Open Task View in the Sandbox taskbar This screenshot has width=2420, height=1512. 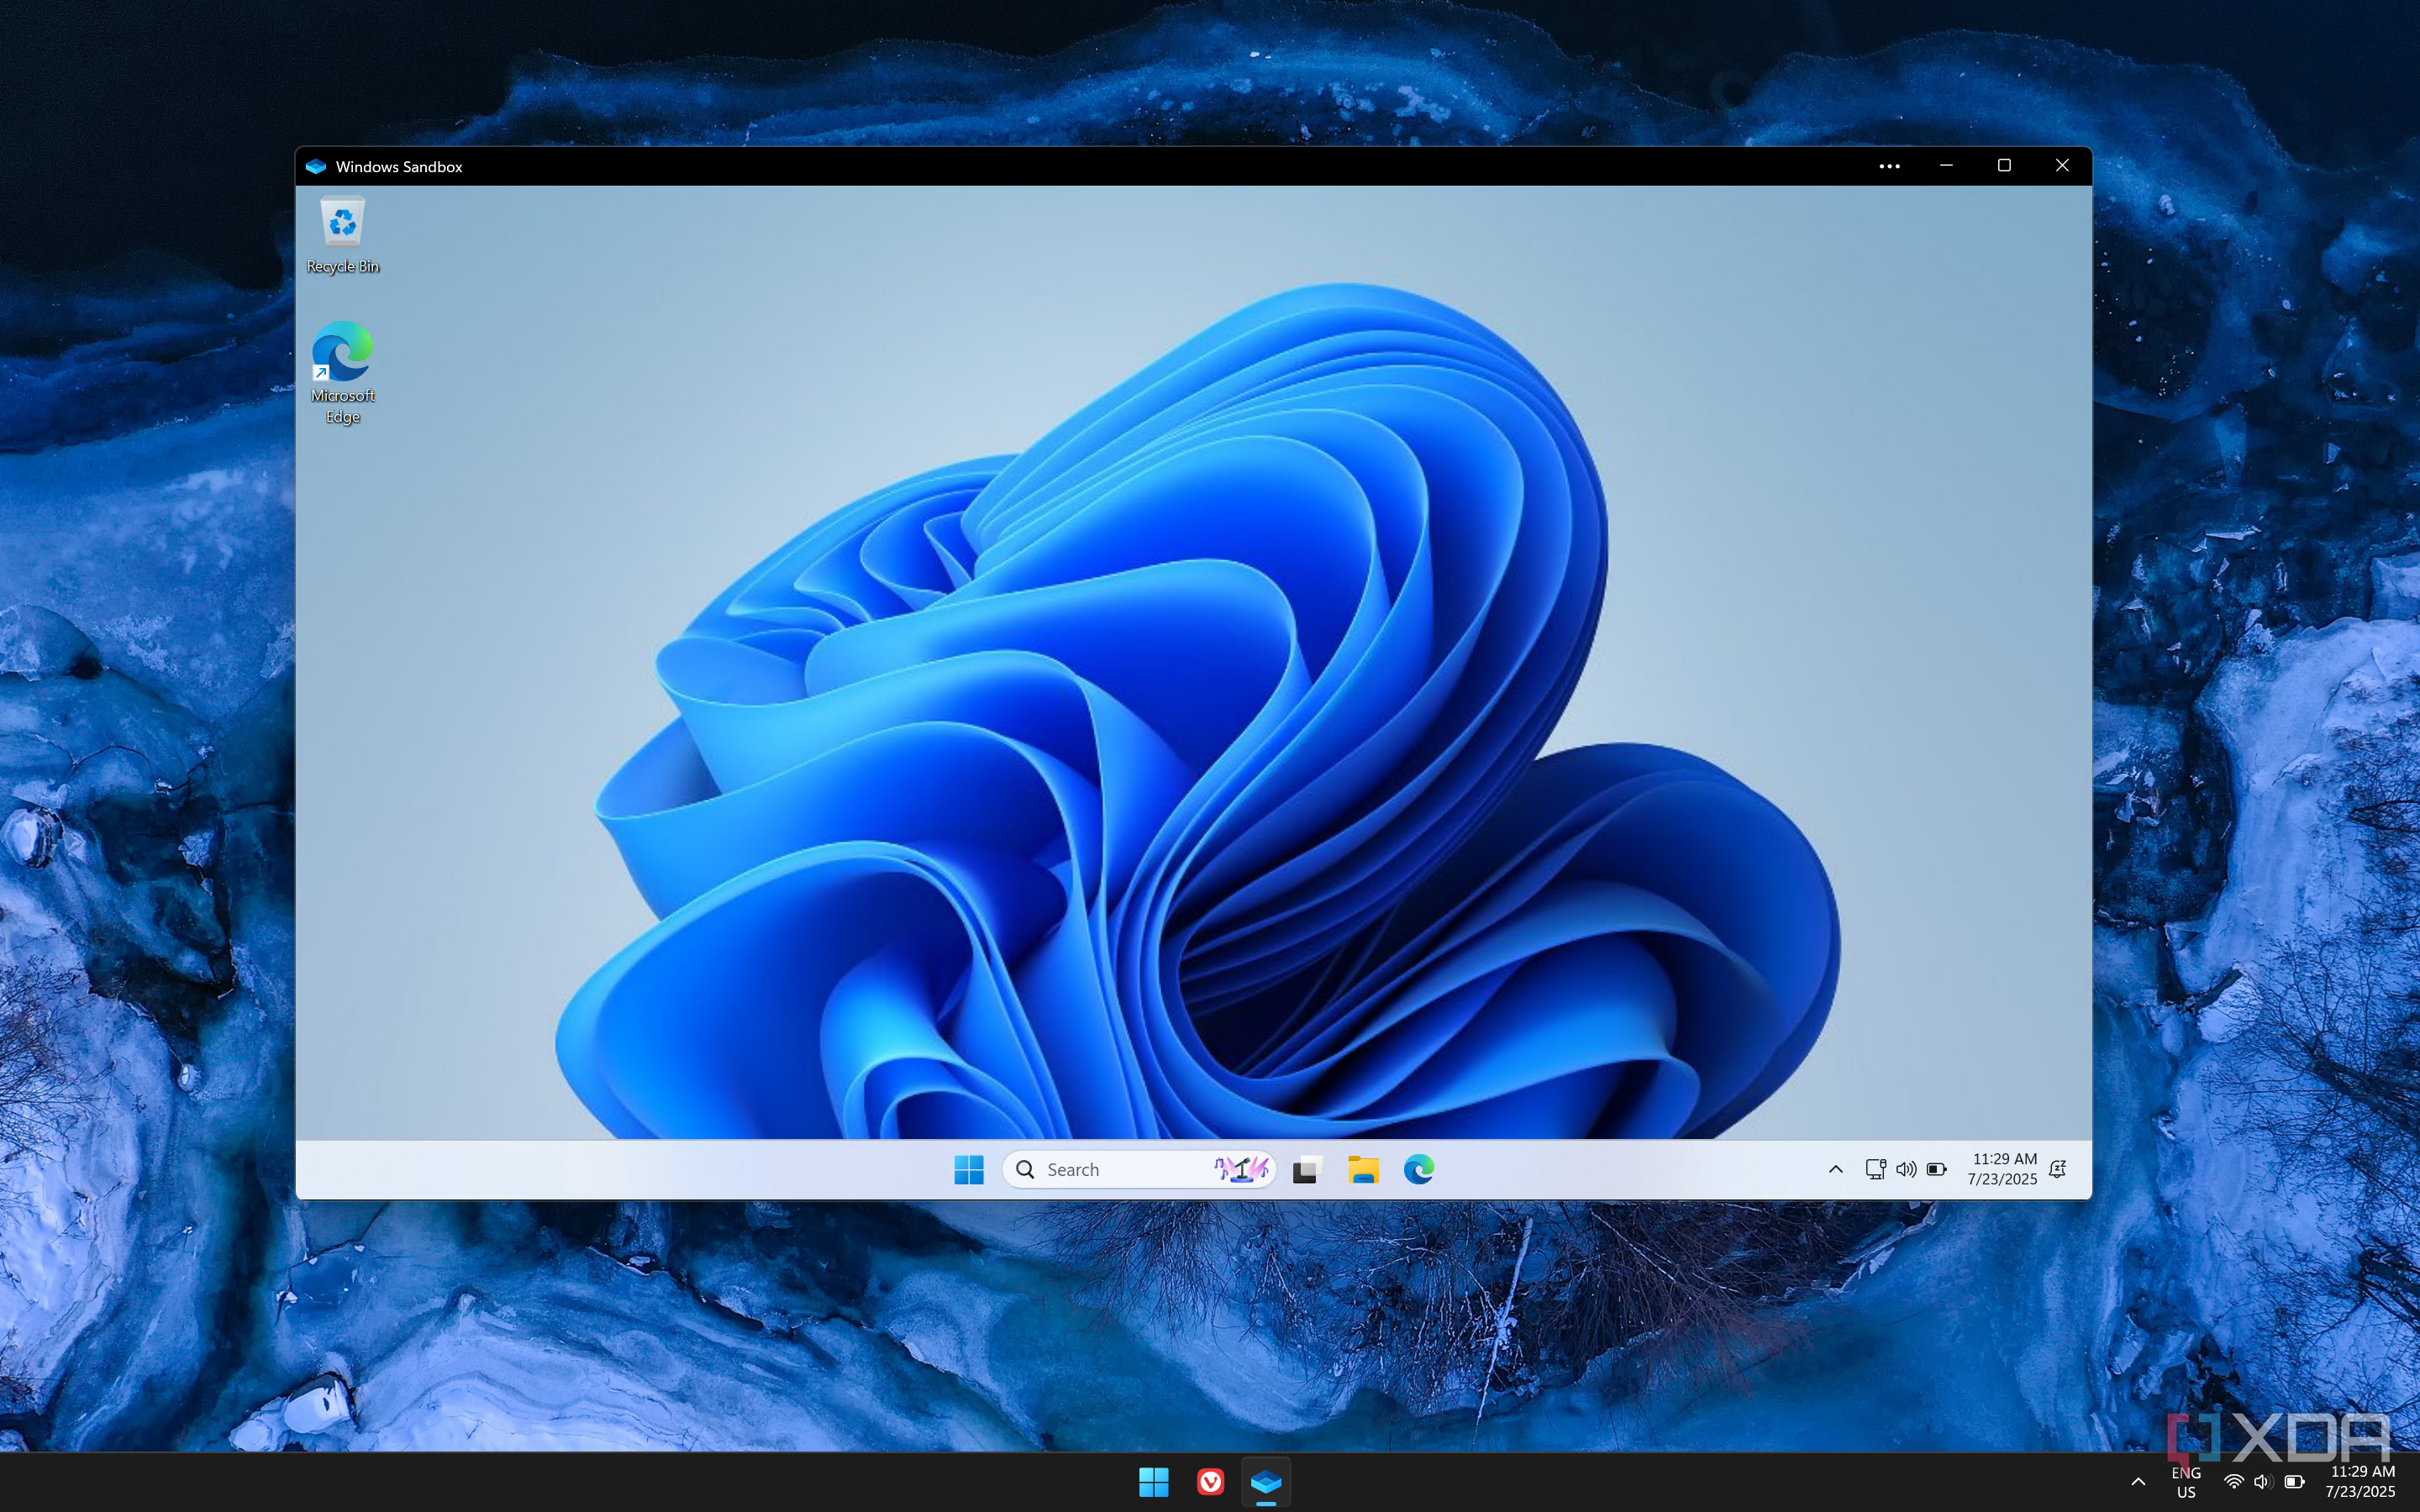coord(1307,1169)
